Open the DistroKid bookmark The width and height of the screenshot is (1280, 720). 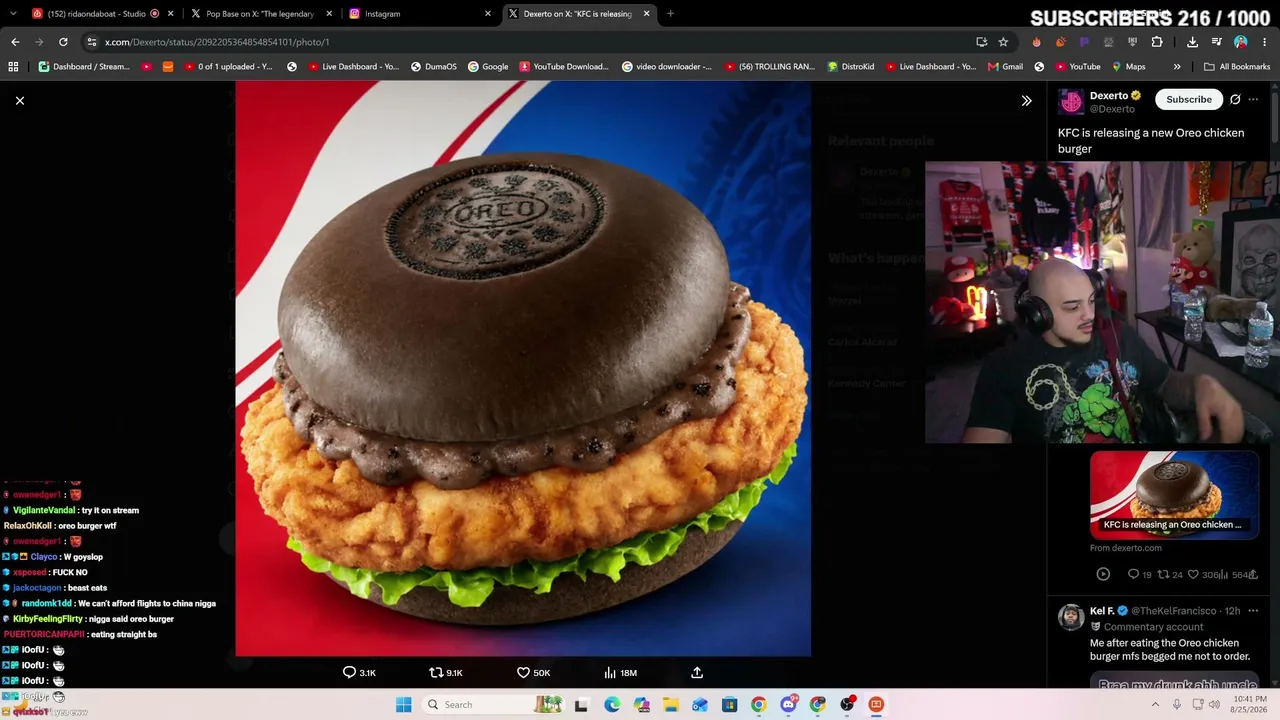(851, 67)
